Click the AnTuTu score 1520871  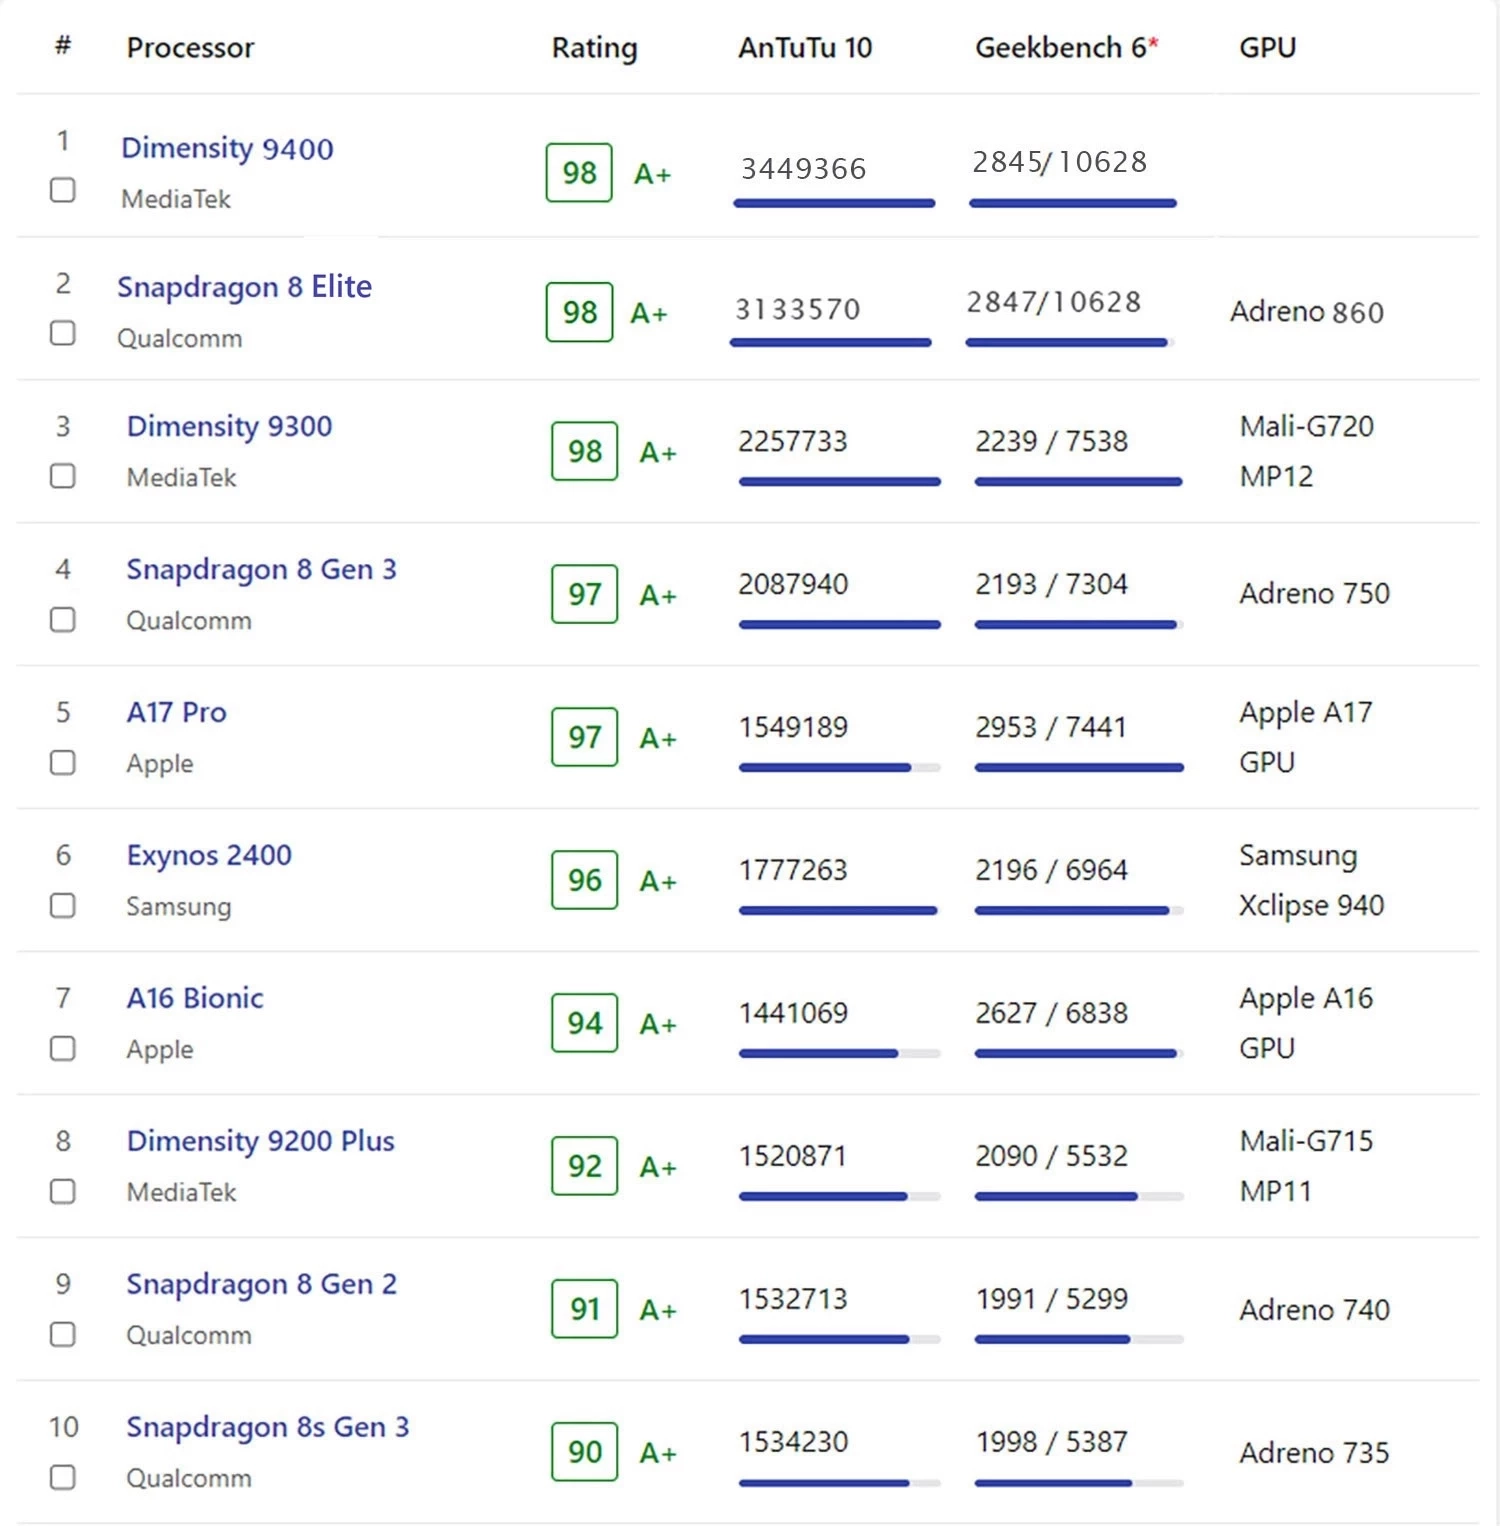tap(793, 1156)
